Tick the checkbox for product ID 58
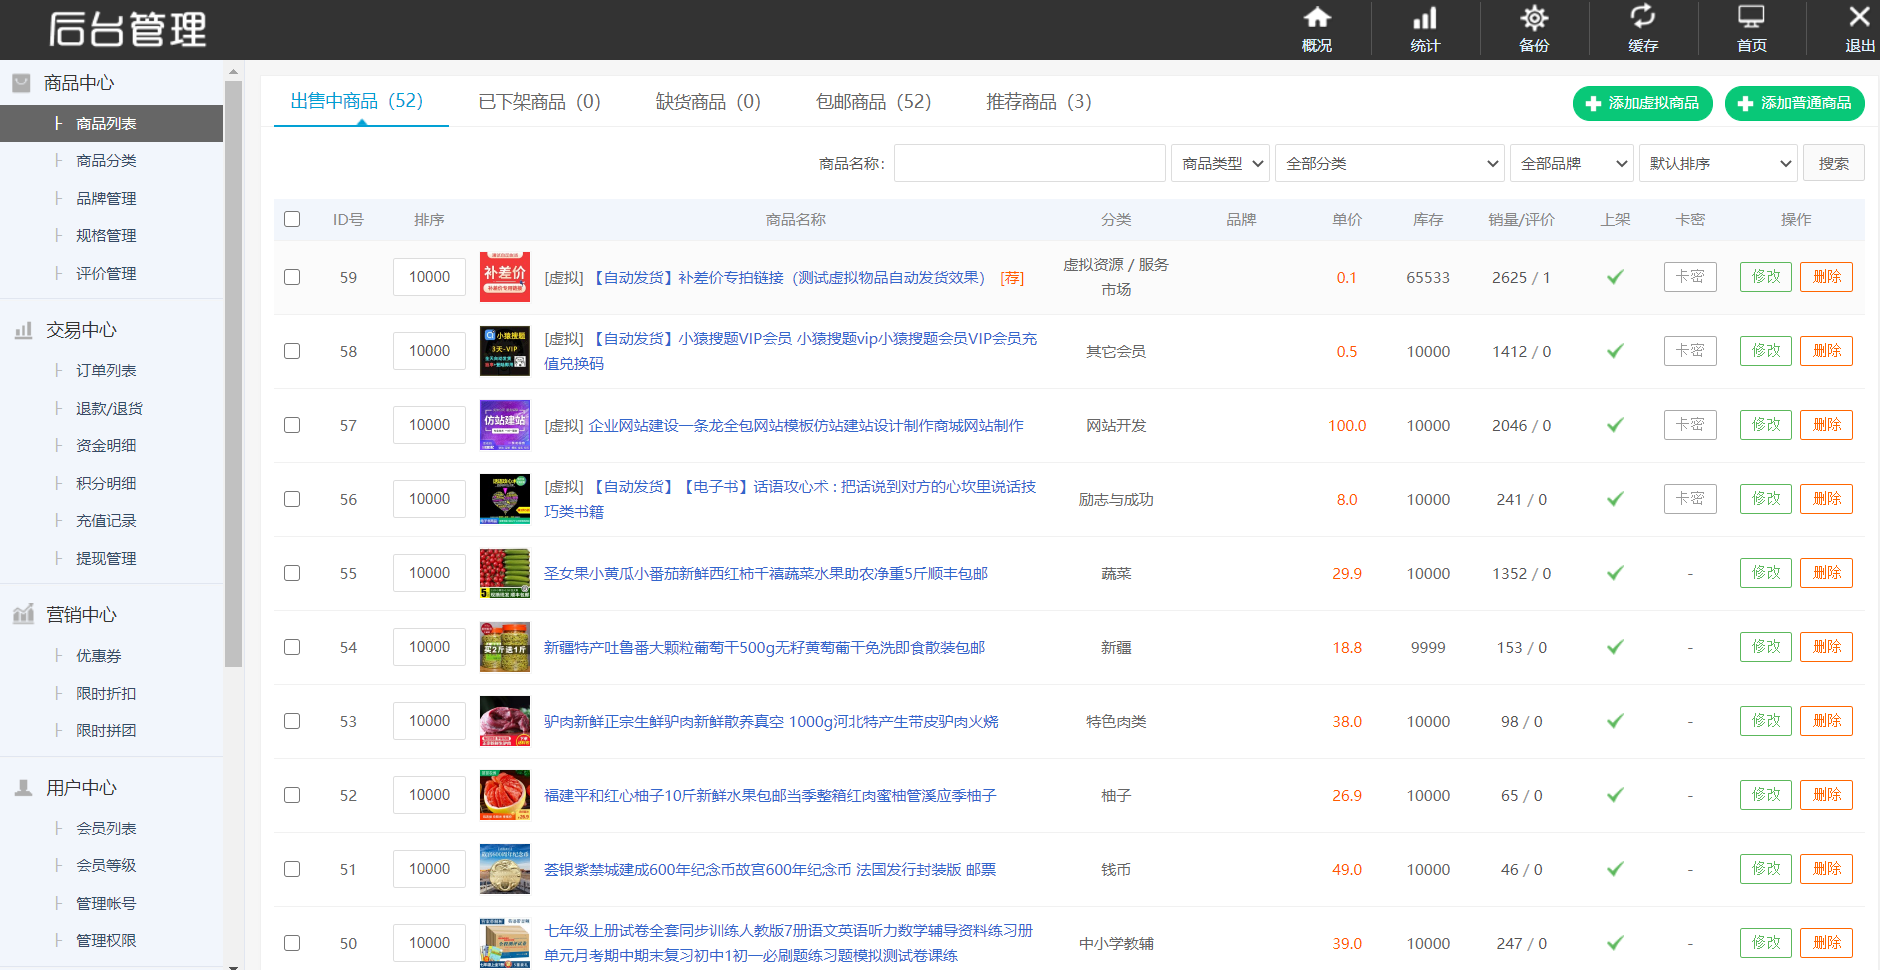The image size is (1880, 970). click(292, 351)
